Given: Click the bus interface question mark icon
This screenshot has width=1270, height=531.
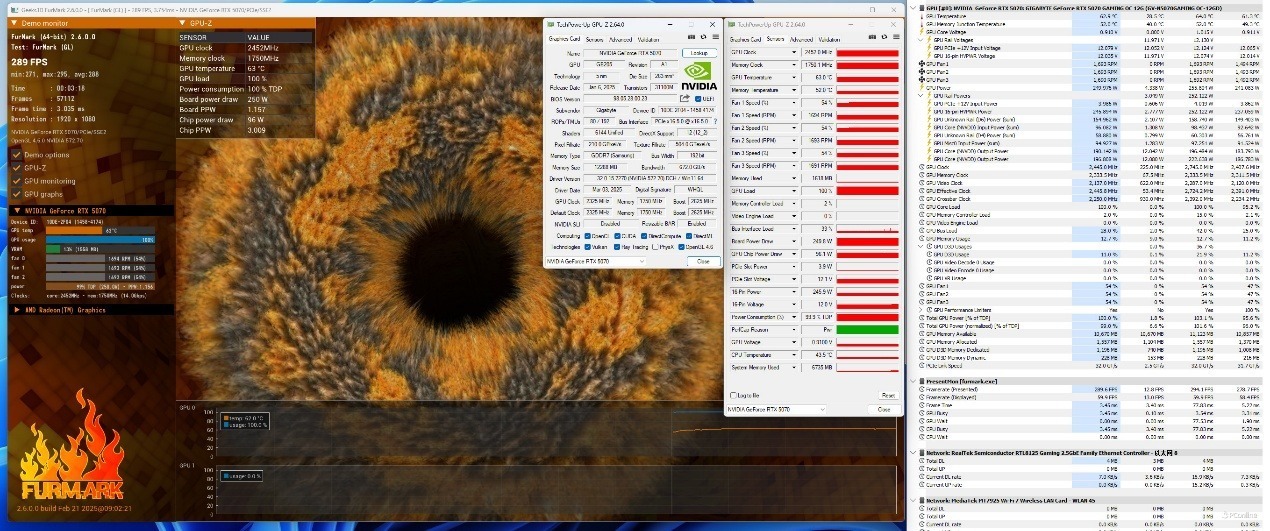Looking at the screenshot, I should pyautogui.click(x=713, y=120).
